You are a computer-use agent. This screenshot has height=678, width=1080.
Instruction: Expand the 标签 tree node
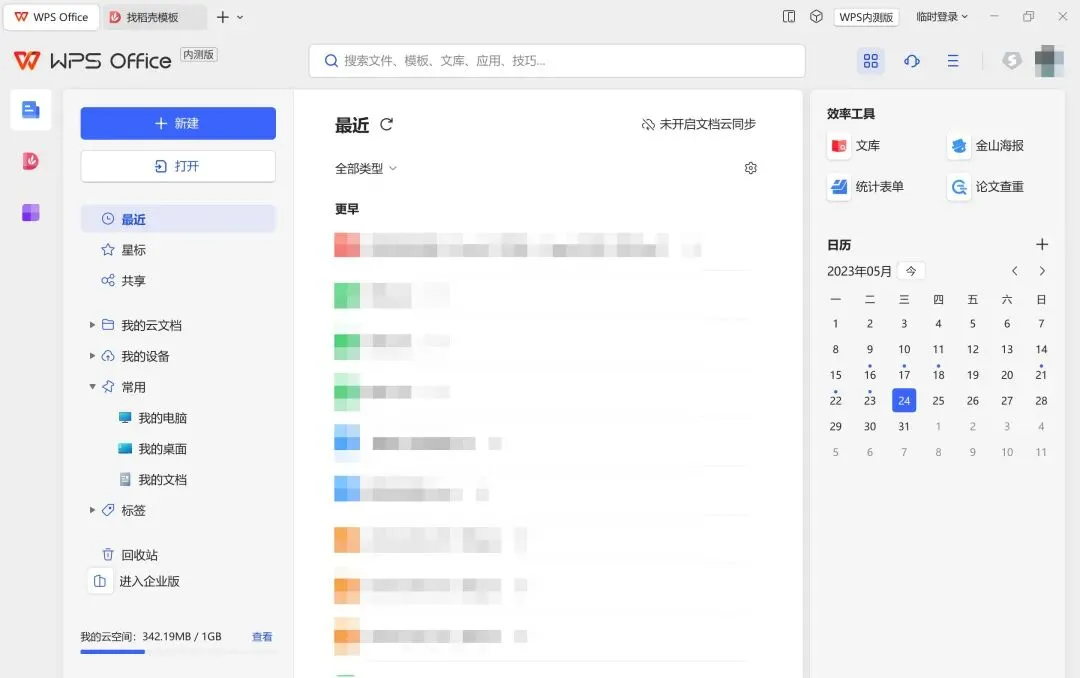[x=92, y=510]
